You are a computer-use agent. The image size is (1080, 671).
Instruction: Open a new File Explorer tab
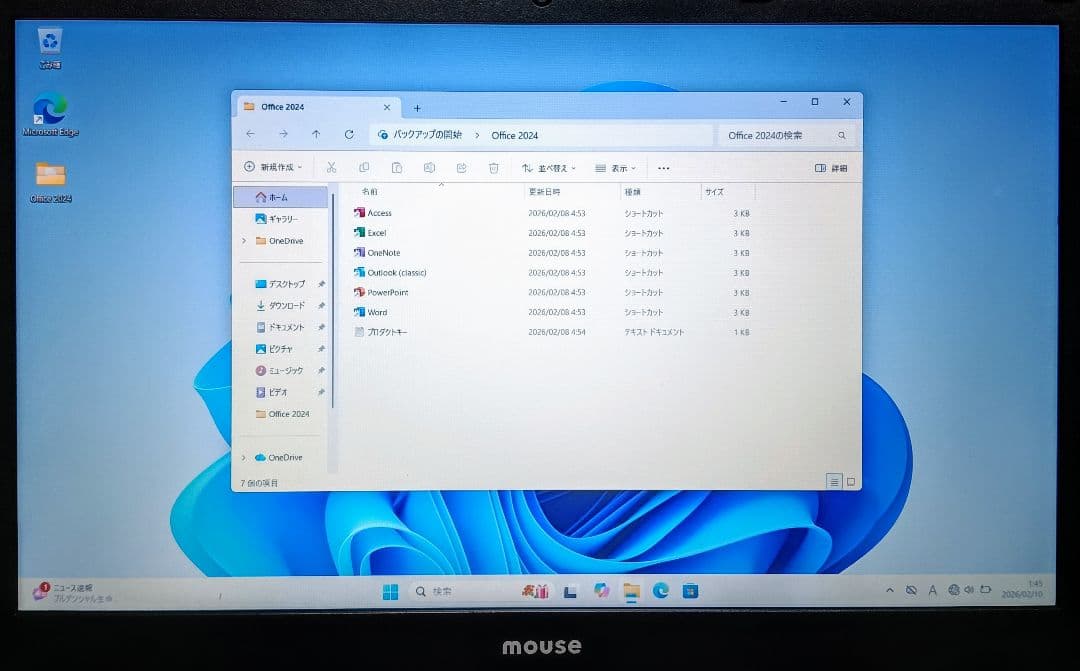(x=417, y=106)
